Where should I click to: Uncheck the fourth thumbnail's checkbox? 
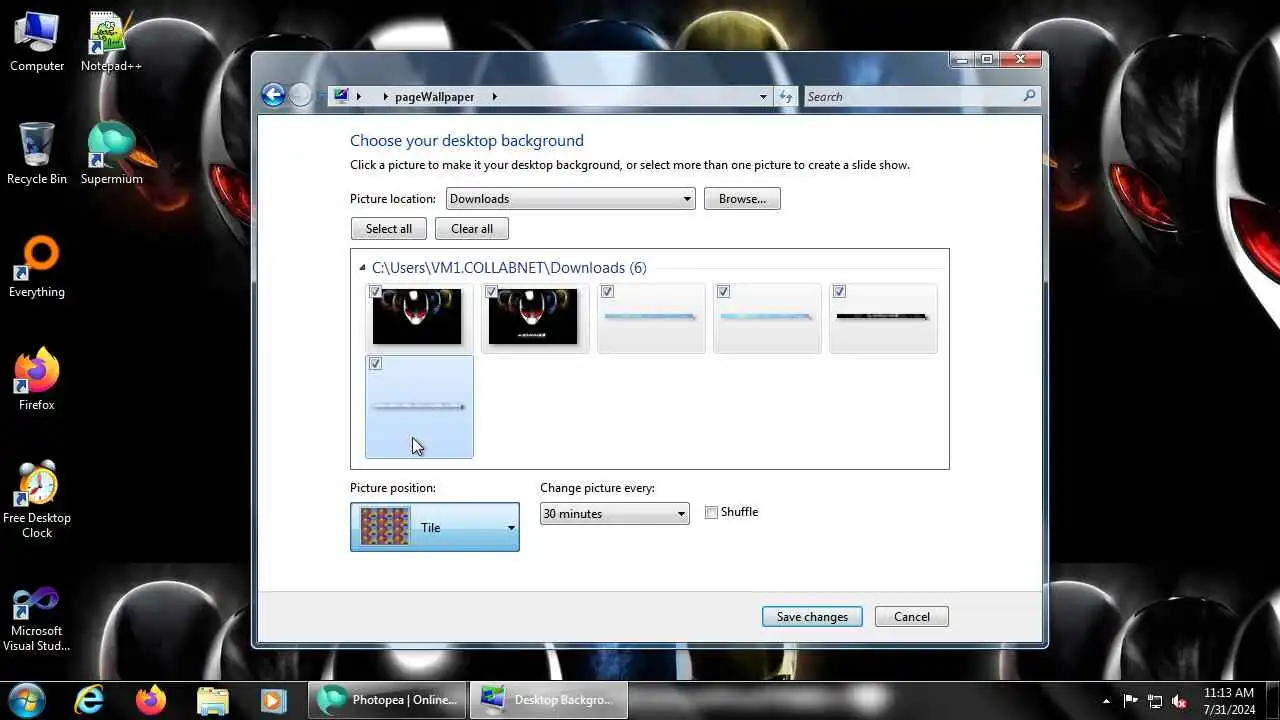click(723, 292)
